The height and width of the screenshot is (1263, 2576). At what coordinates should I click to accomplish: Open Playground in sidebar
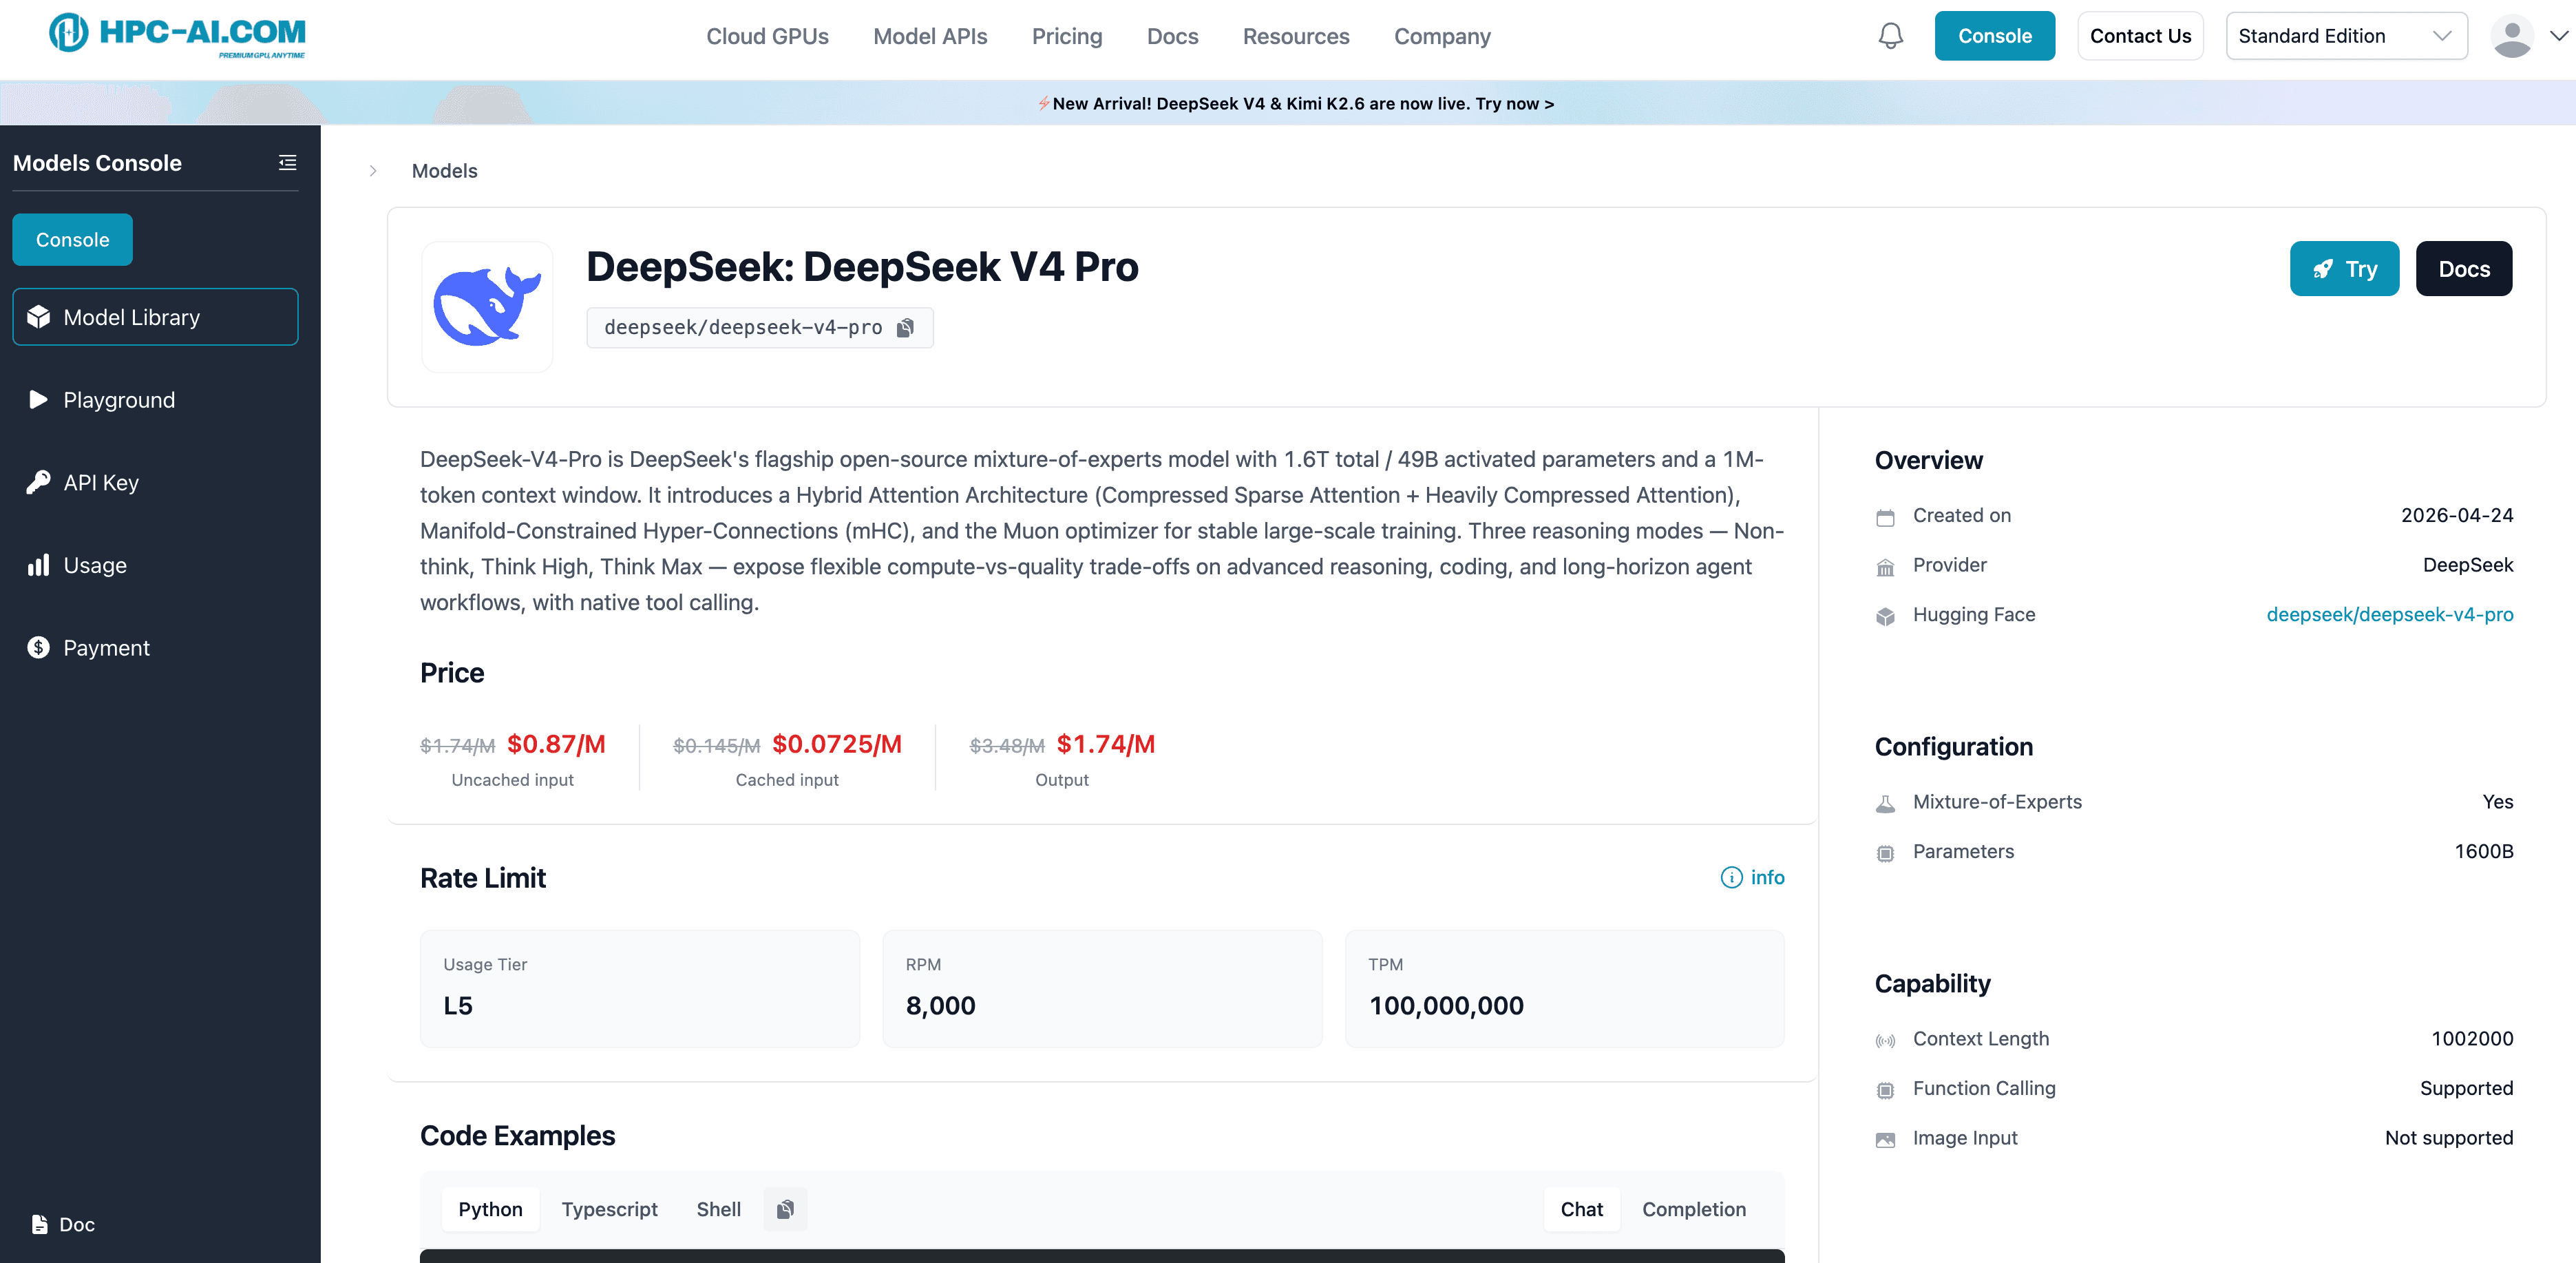[155, 400]
